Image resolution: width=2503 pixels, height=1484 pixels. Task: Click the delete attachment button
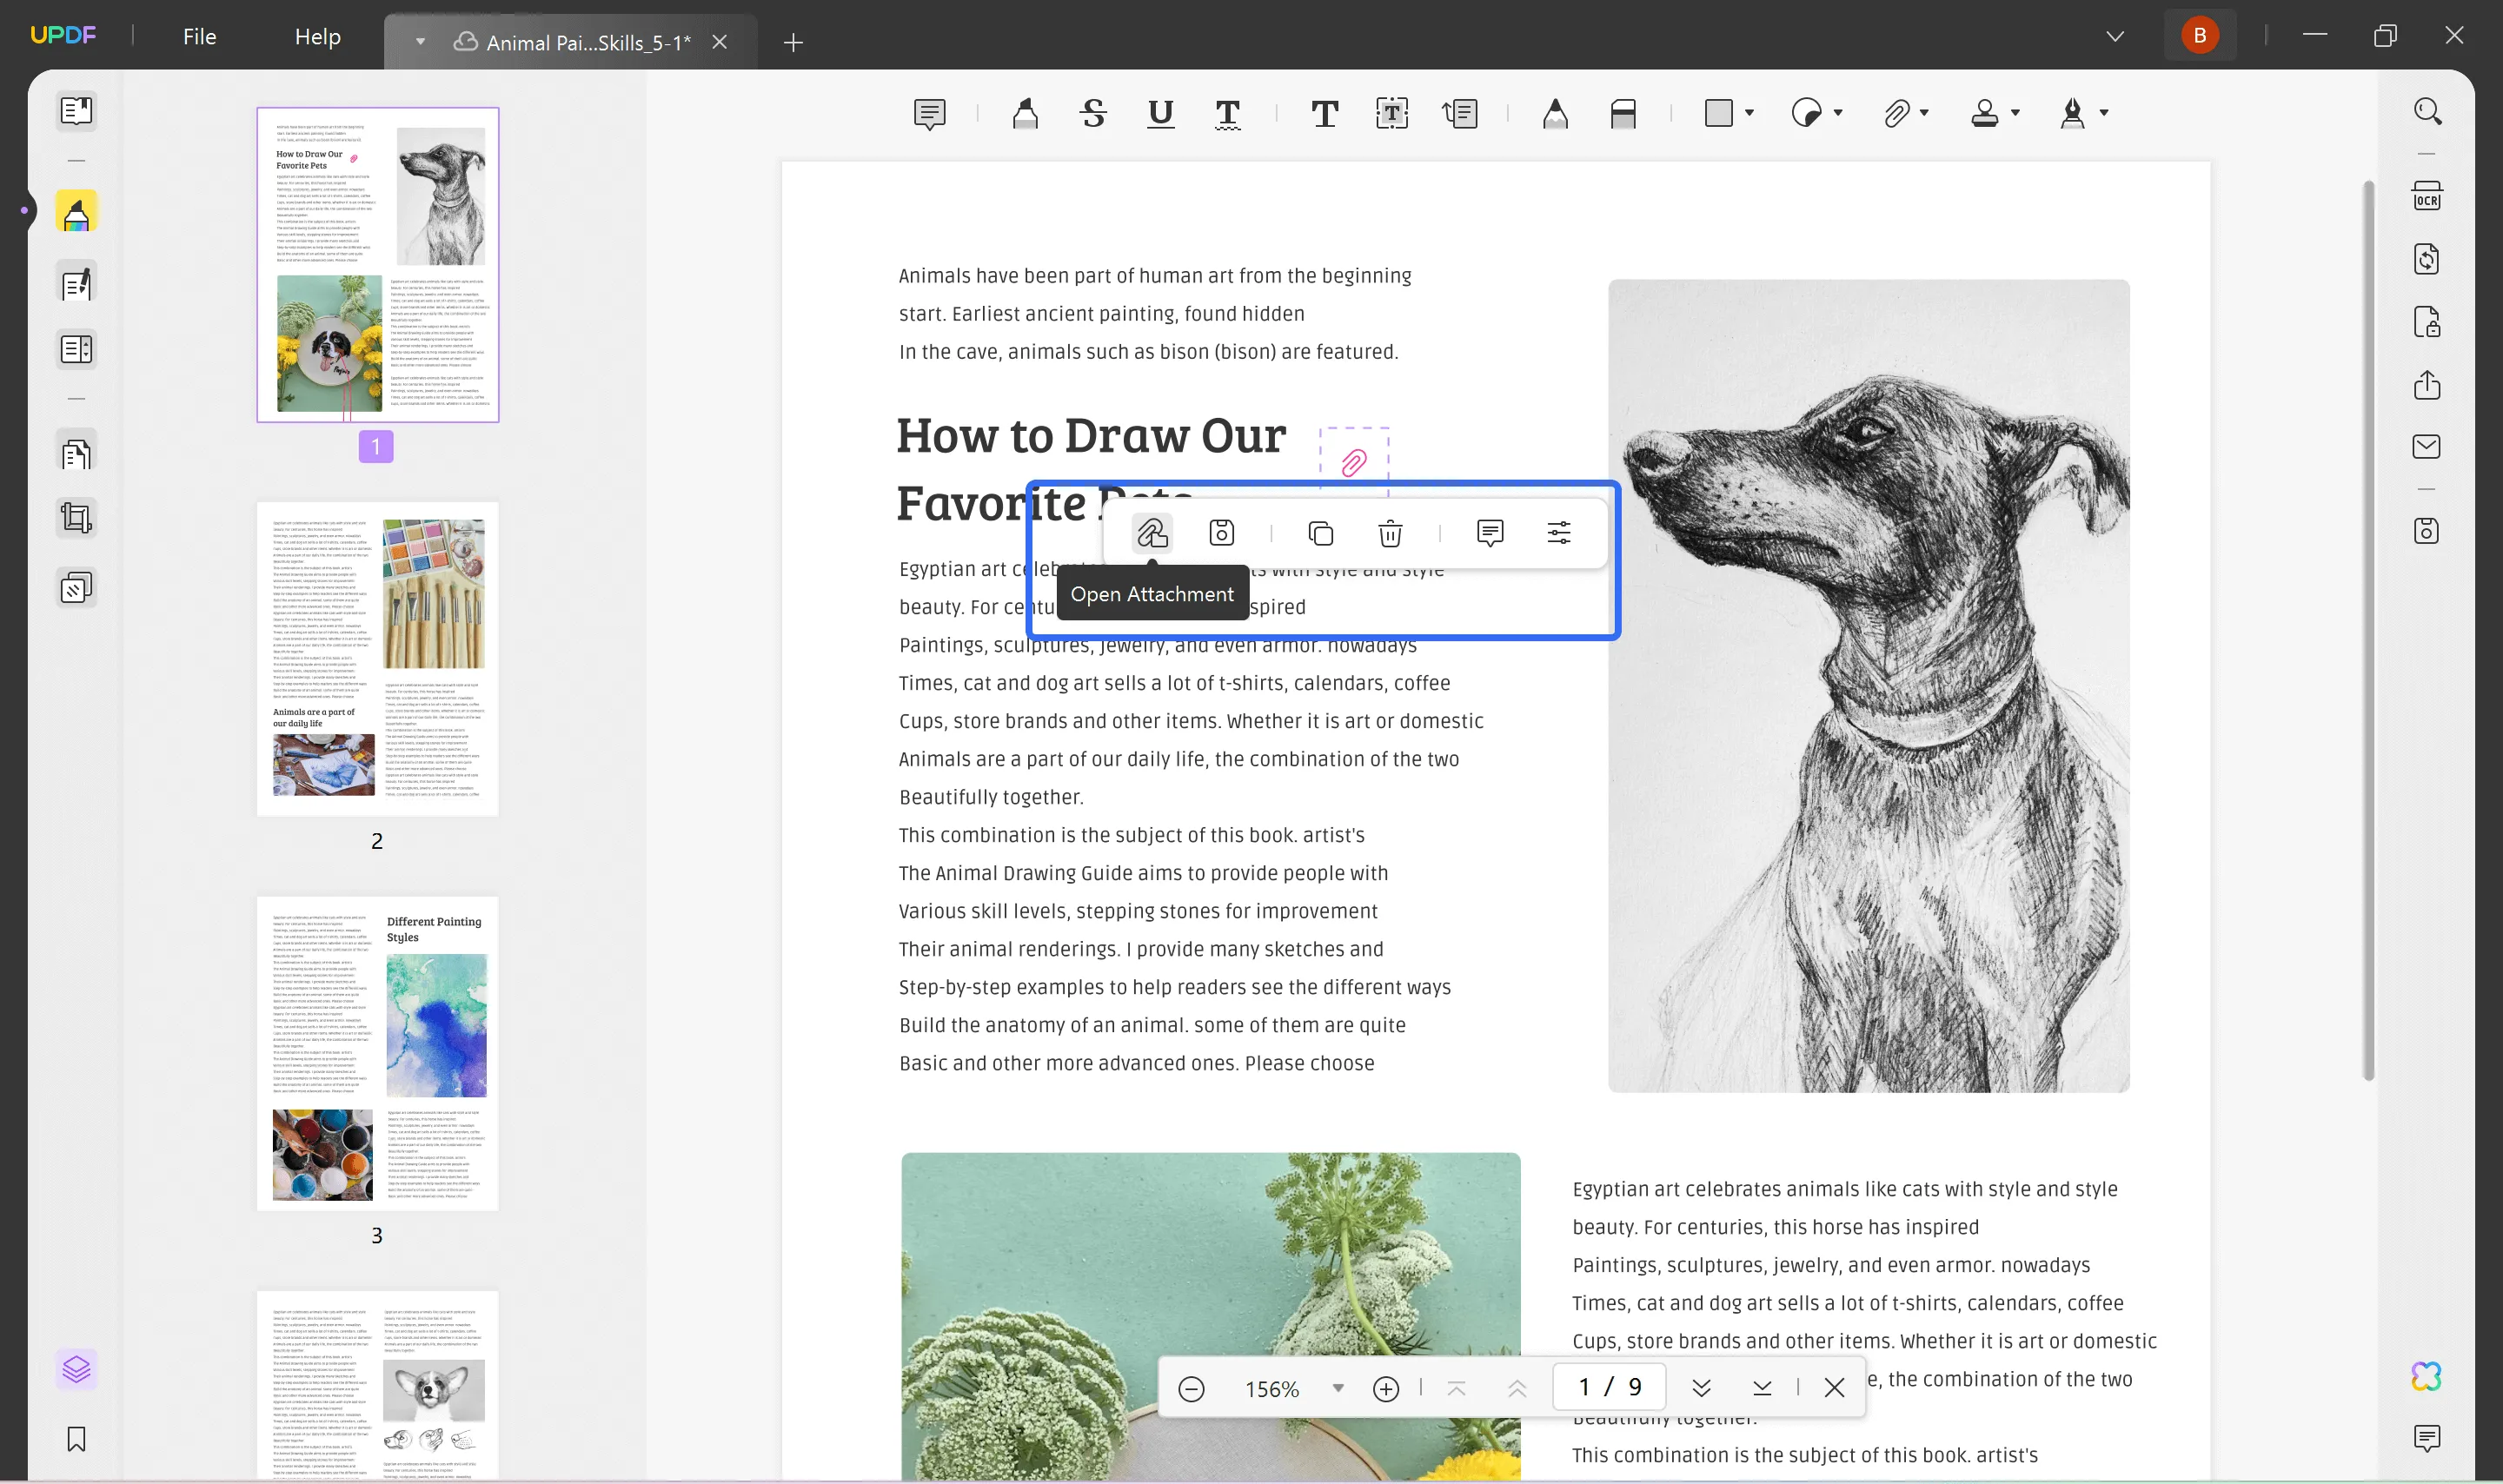[1392, 532]
